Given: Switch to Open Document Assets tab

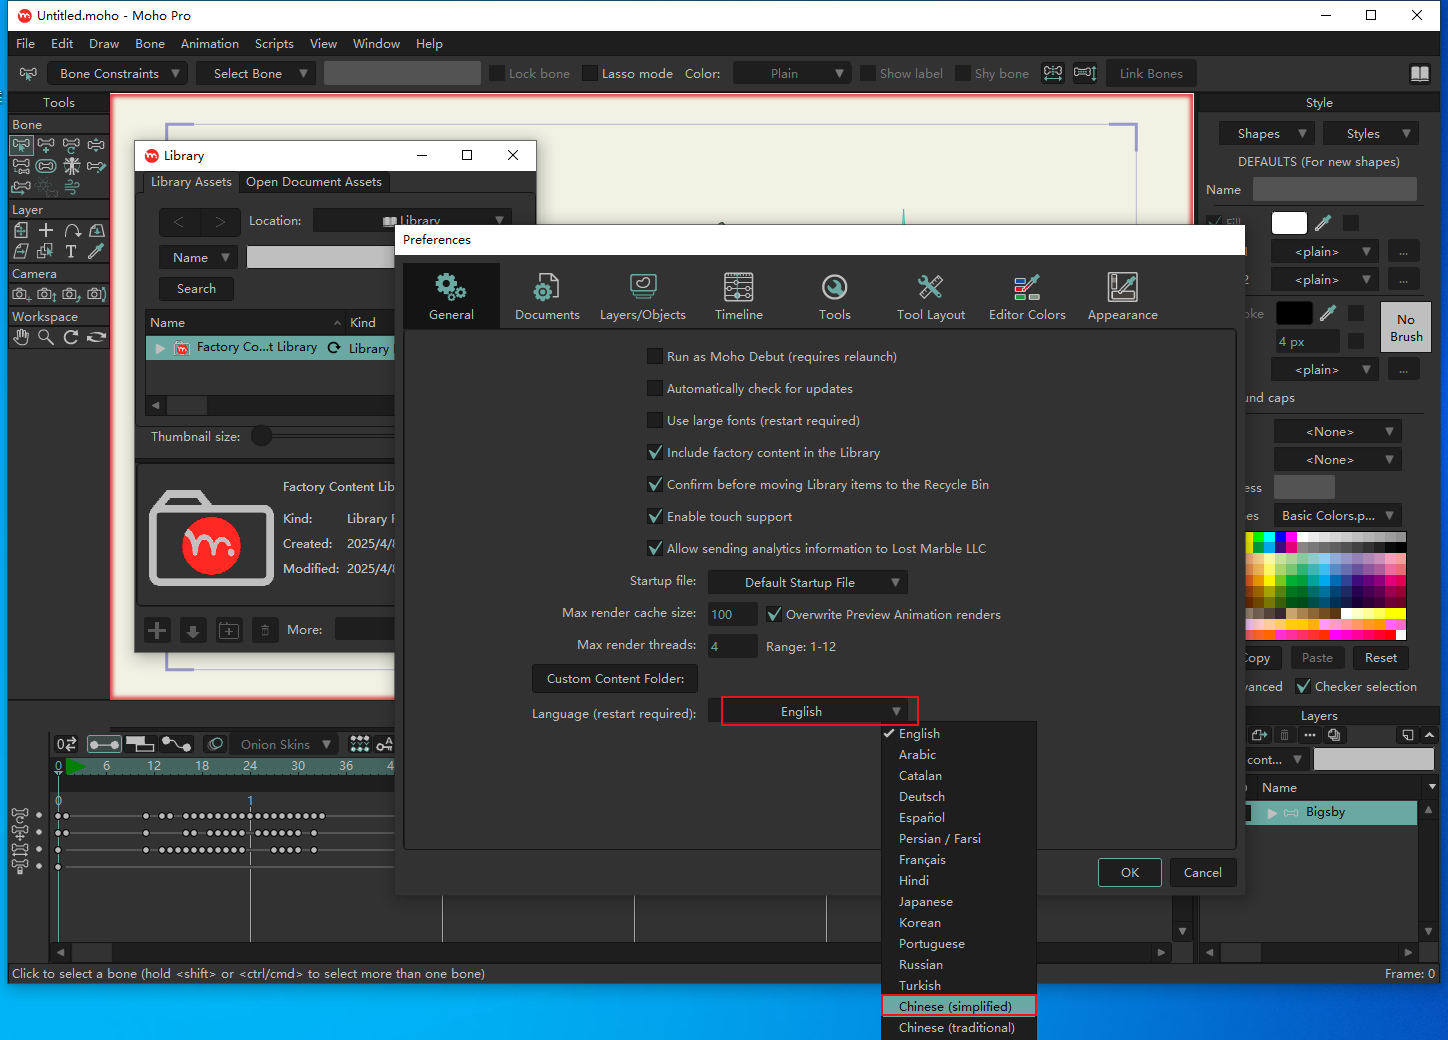Looking at the screenshot, I should (313, 182).
